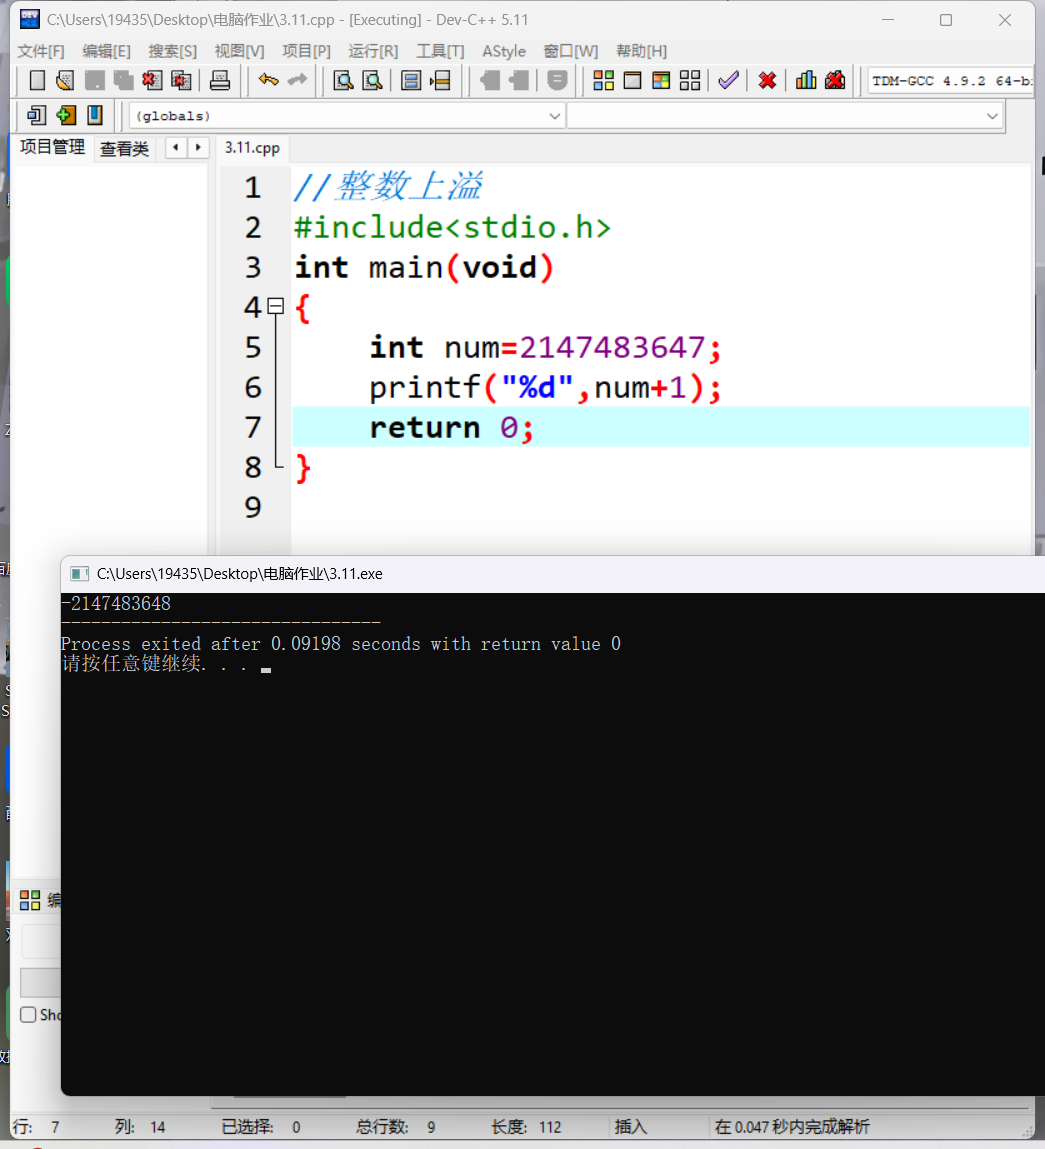Click the green plus Toggle bookmark icon

click(x=65, y=115)
